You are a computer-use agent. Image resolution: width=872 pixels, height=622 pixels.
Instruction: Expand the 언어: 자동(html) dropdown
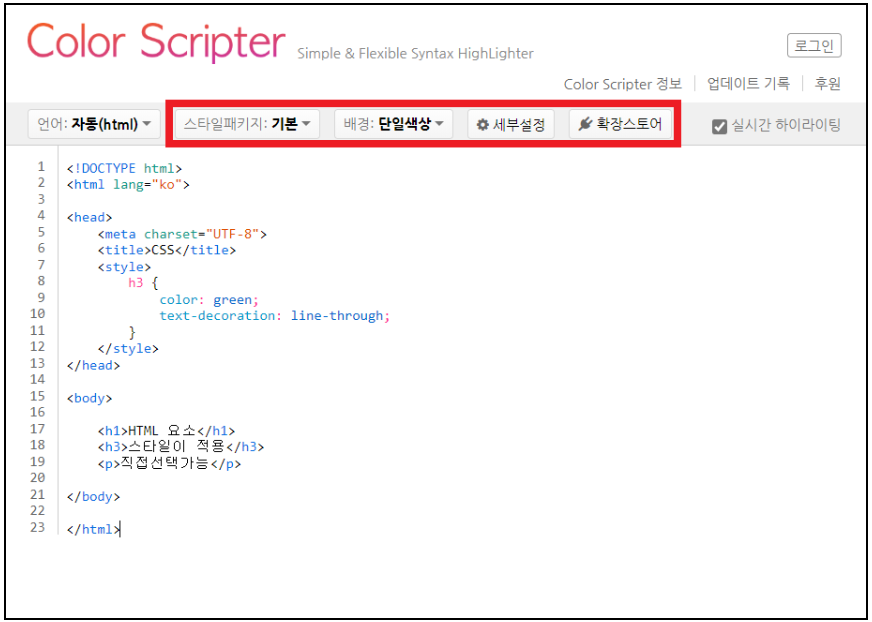[94, 124]
